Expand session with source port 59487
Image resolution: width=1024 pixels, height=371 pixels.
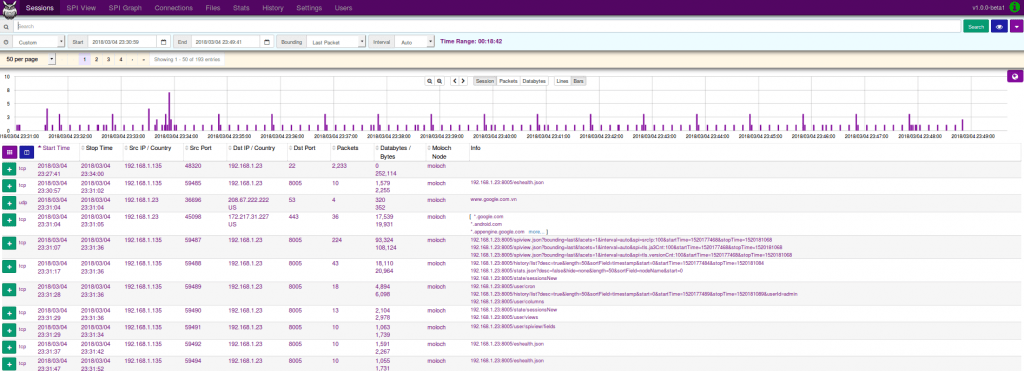point(9,243)
